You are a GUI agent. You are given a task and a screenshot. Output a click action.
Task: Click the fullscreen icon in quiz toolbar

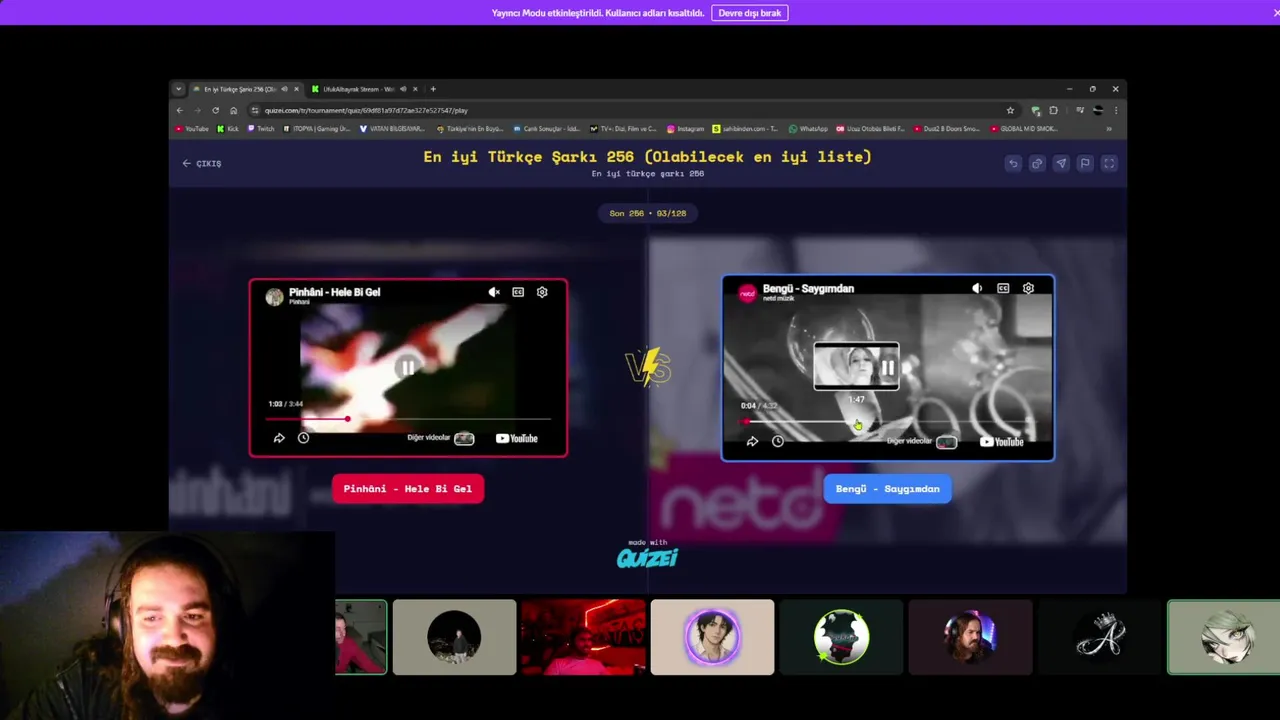(x=1109, y=163)
